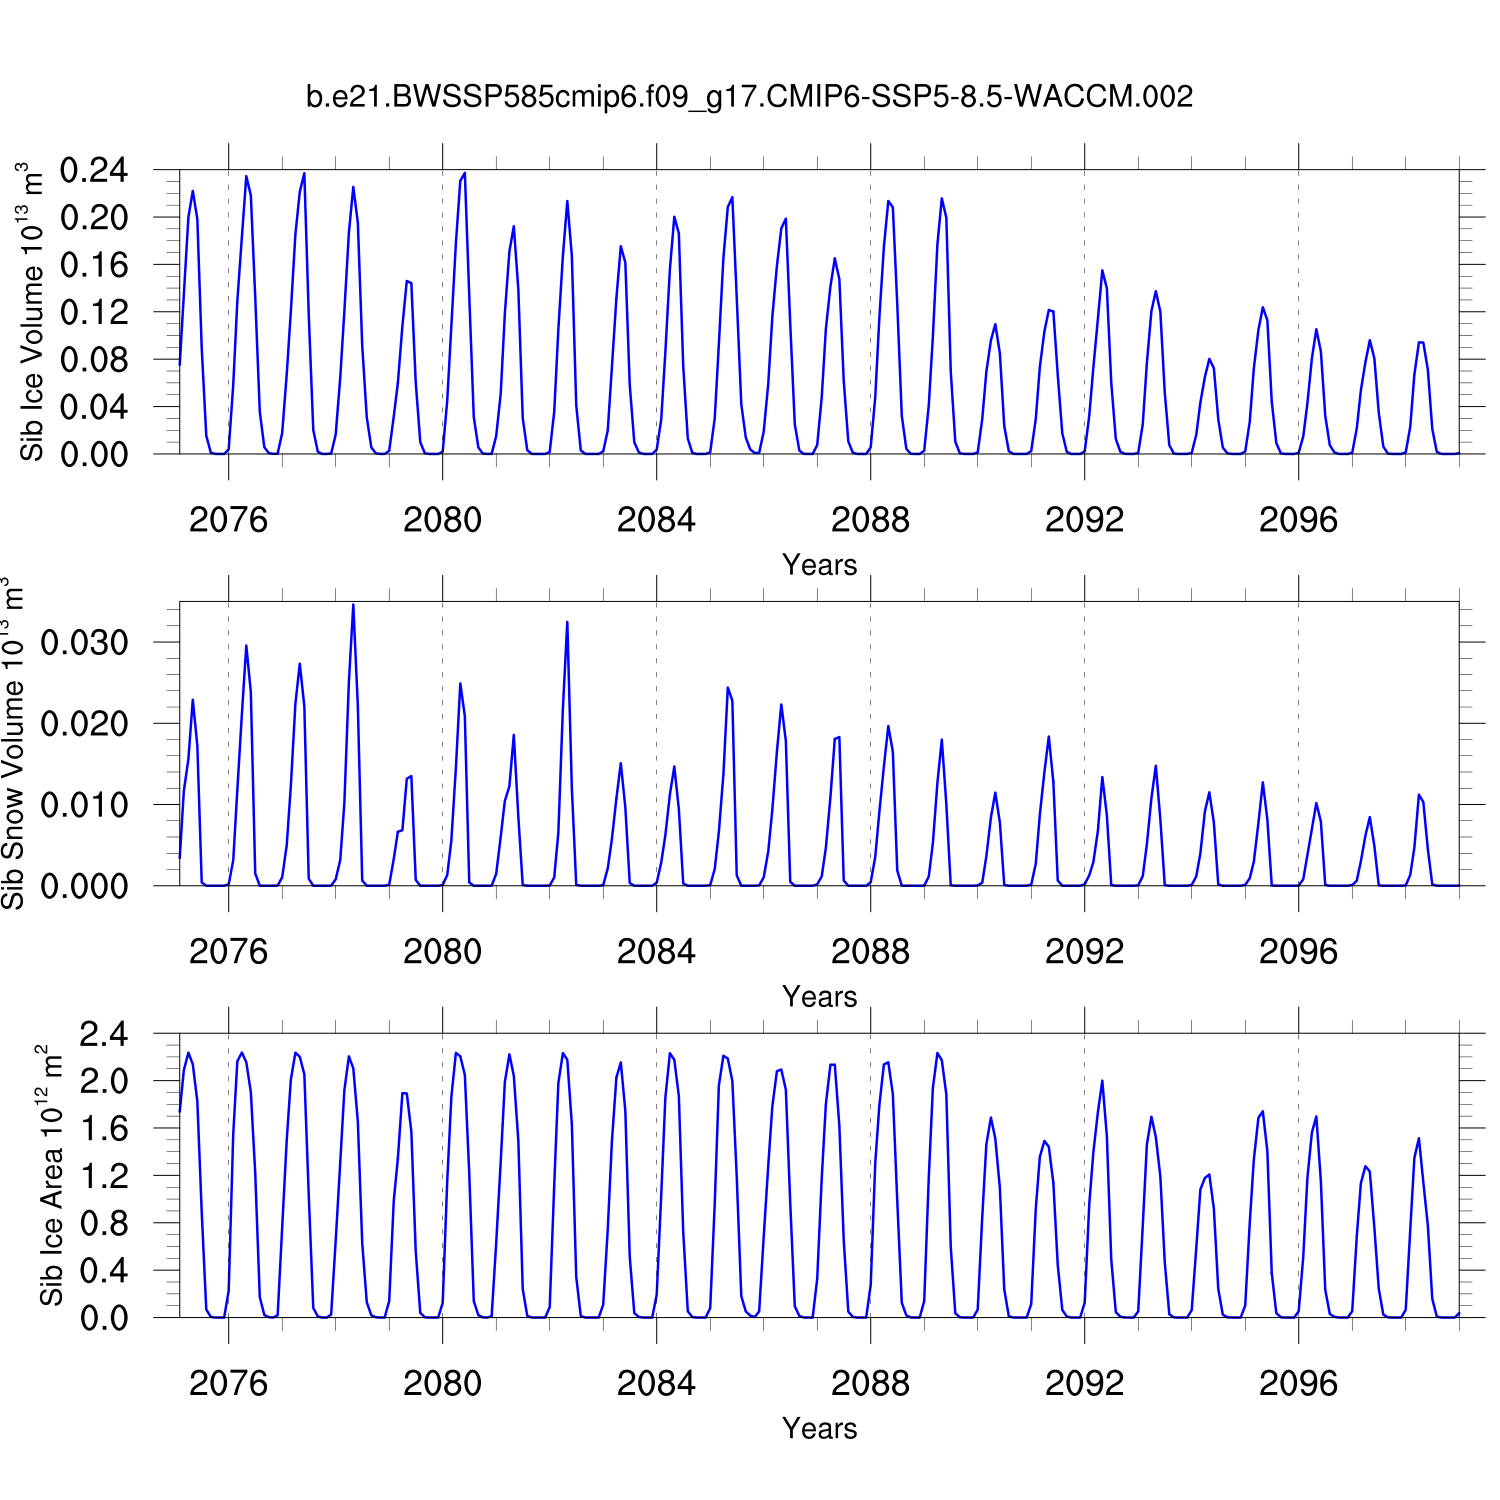Click the Years label under the bottom panel
This screenshot has height=1500, width=1500.
point(819,1429)
